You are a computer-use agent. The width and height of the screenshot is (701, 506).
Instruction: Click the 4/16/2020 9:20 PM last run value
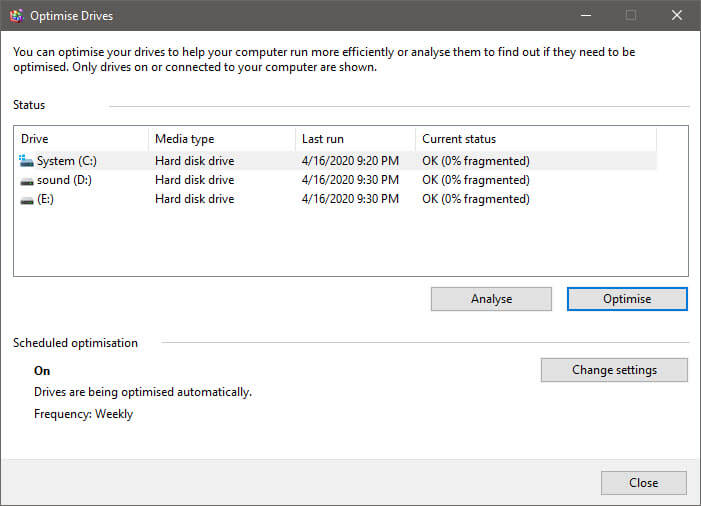coord(350,160)
